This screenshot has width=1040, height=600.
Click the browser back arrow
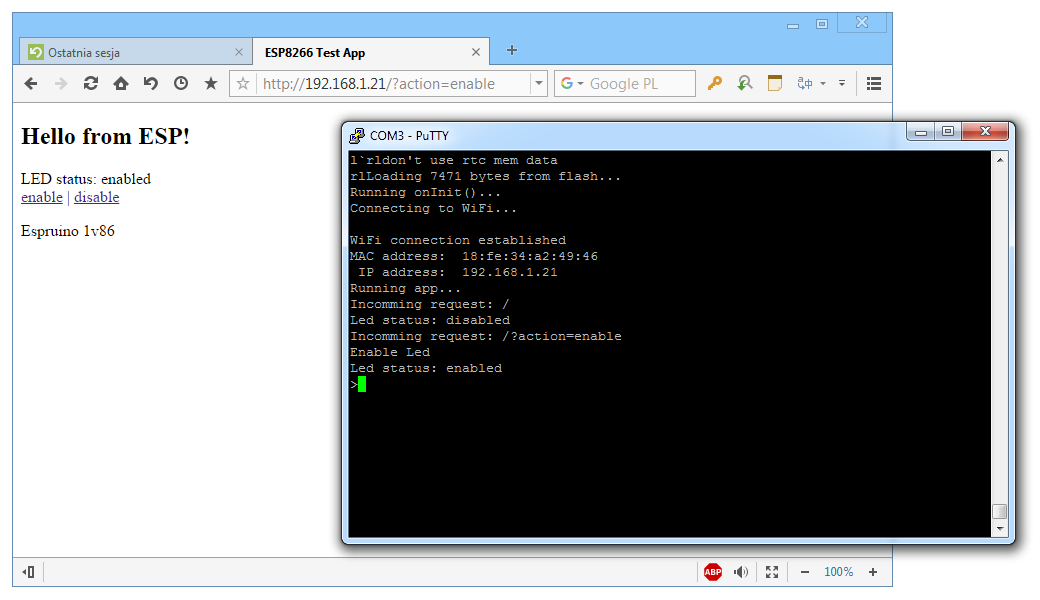pos(31,84)
